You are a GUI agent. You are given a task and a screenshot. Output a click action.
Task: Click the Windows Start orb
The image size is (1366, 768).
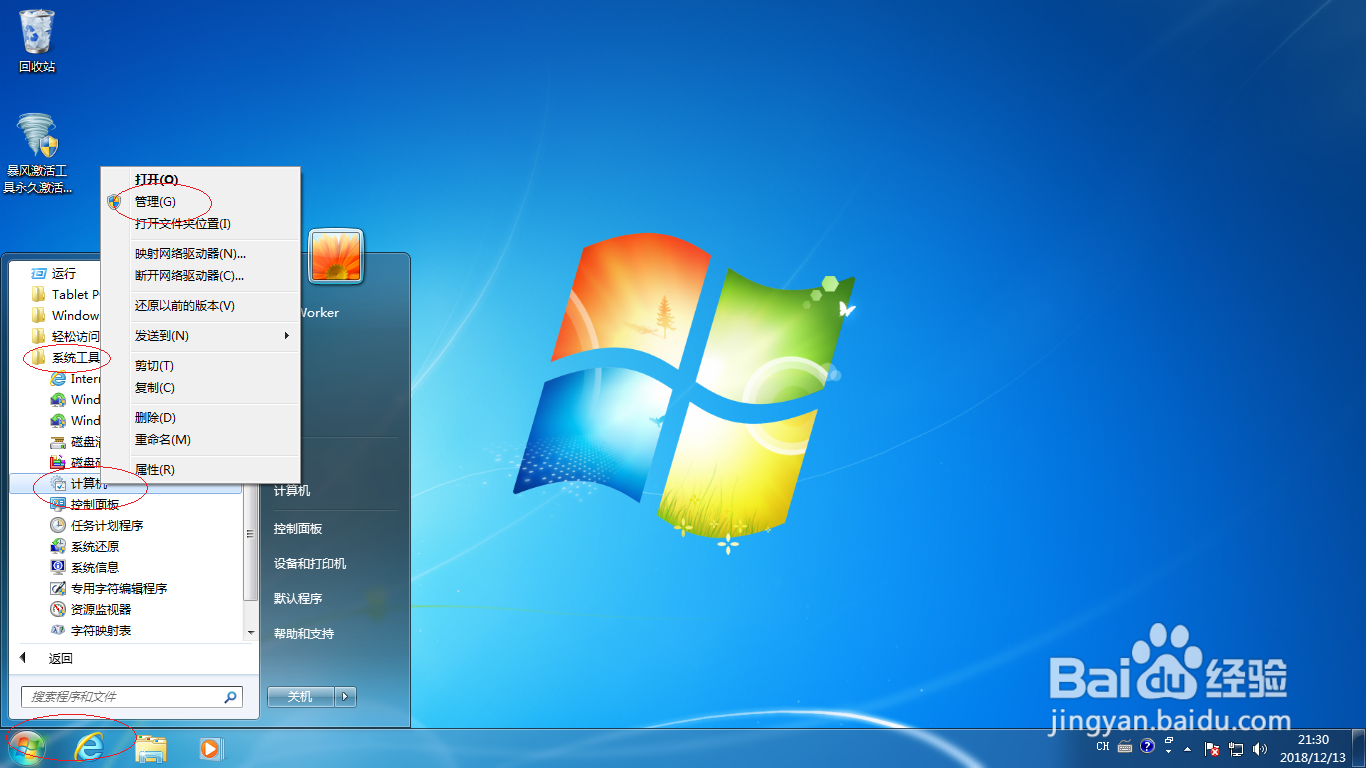tap(26, 747)
